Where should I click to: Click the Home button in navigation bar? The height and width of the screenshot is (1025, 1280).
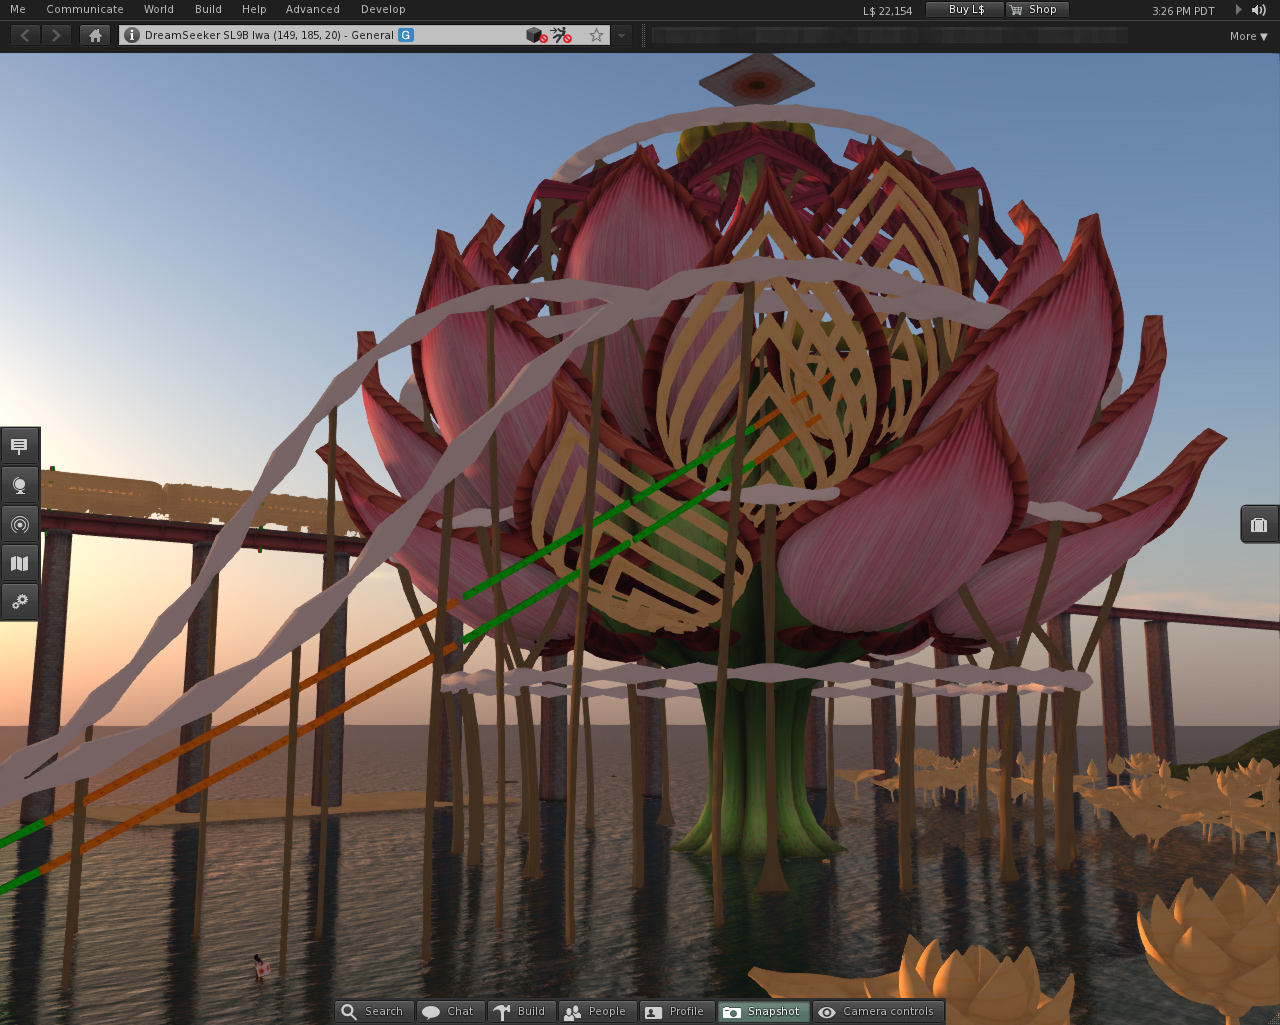(x=95, y=35)
